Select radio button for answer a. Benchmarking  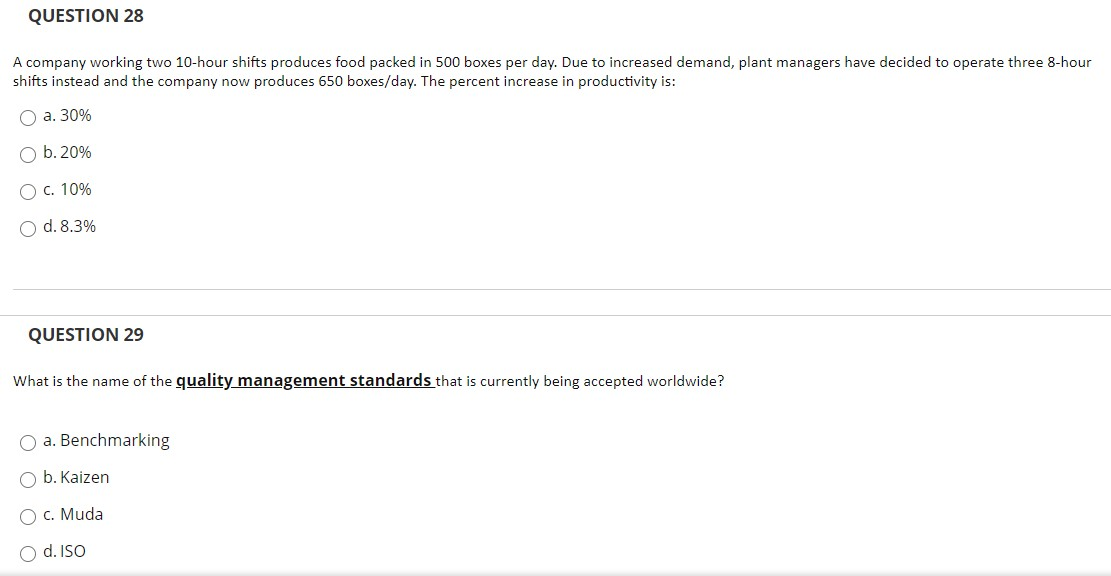(x=28, y=441)
